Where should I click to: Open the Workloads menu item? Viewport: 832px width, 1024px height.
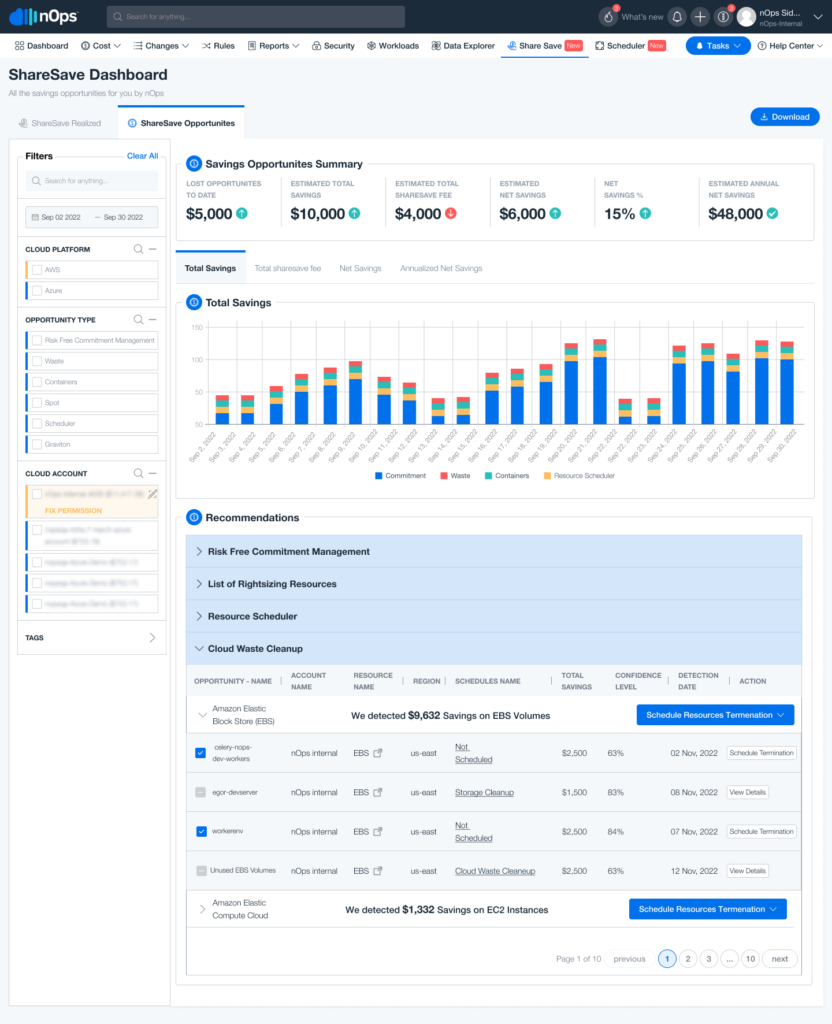(x=392, y=46)
